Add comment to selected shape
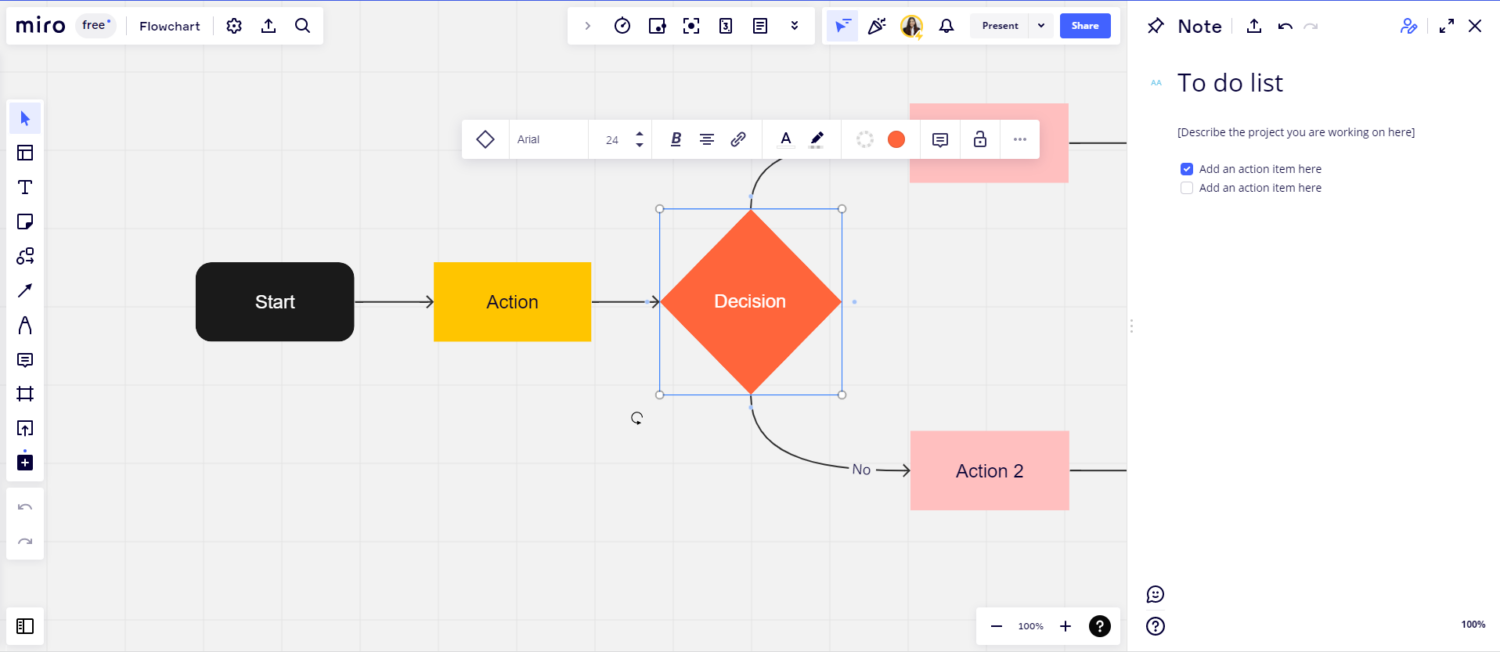Viewport: 1500px width, 652px height. tap(940, 140)
